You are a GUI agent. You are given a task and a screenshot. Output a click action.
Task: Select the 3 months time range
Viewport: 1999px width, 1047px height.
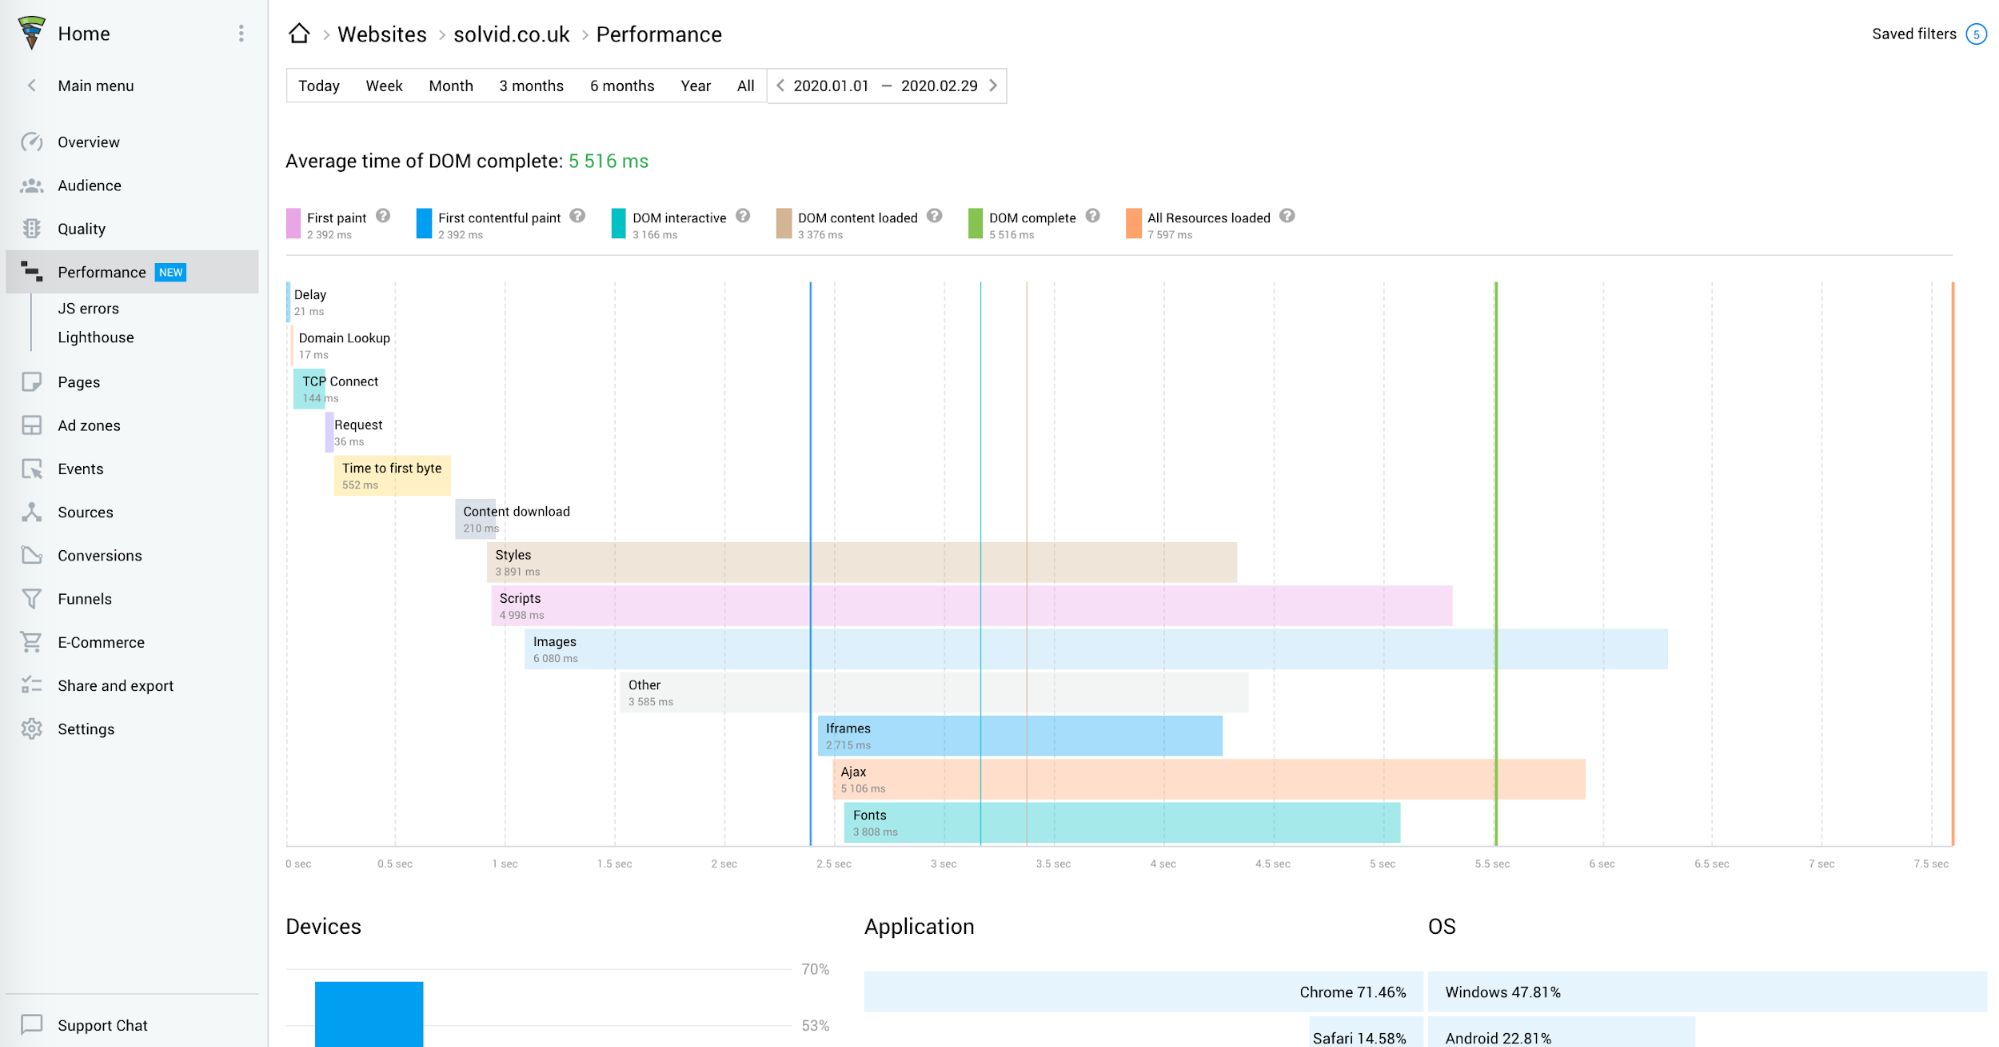click(531, 86)
